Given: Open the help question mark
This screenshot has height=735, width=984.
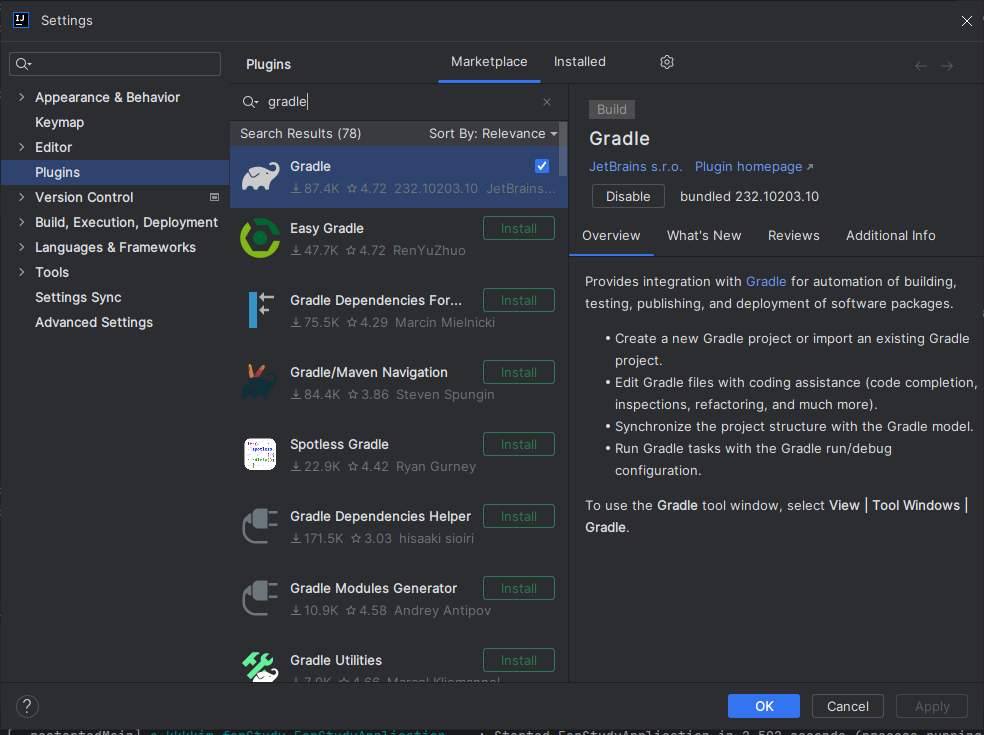Looking at the screenshot, I should [x=27, y=706].
